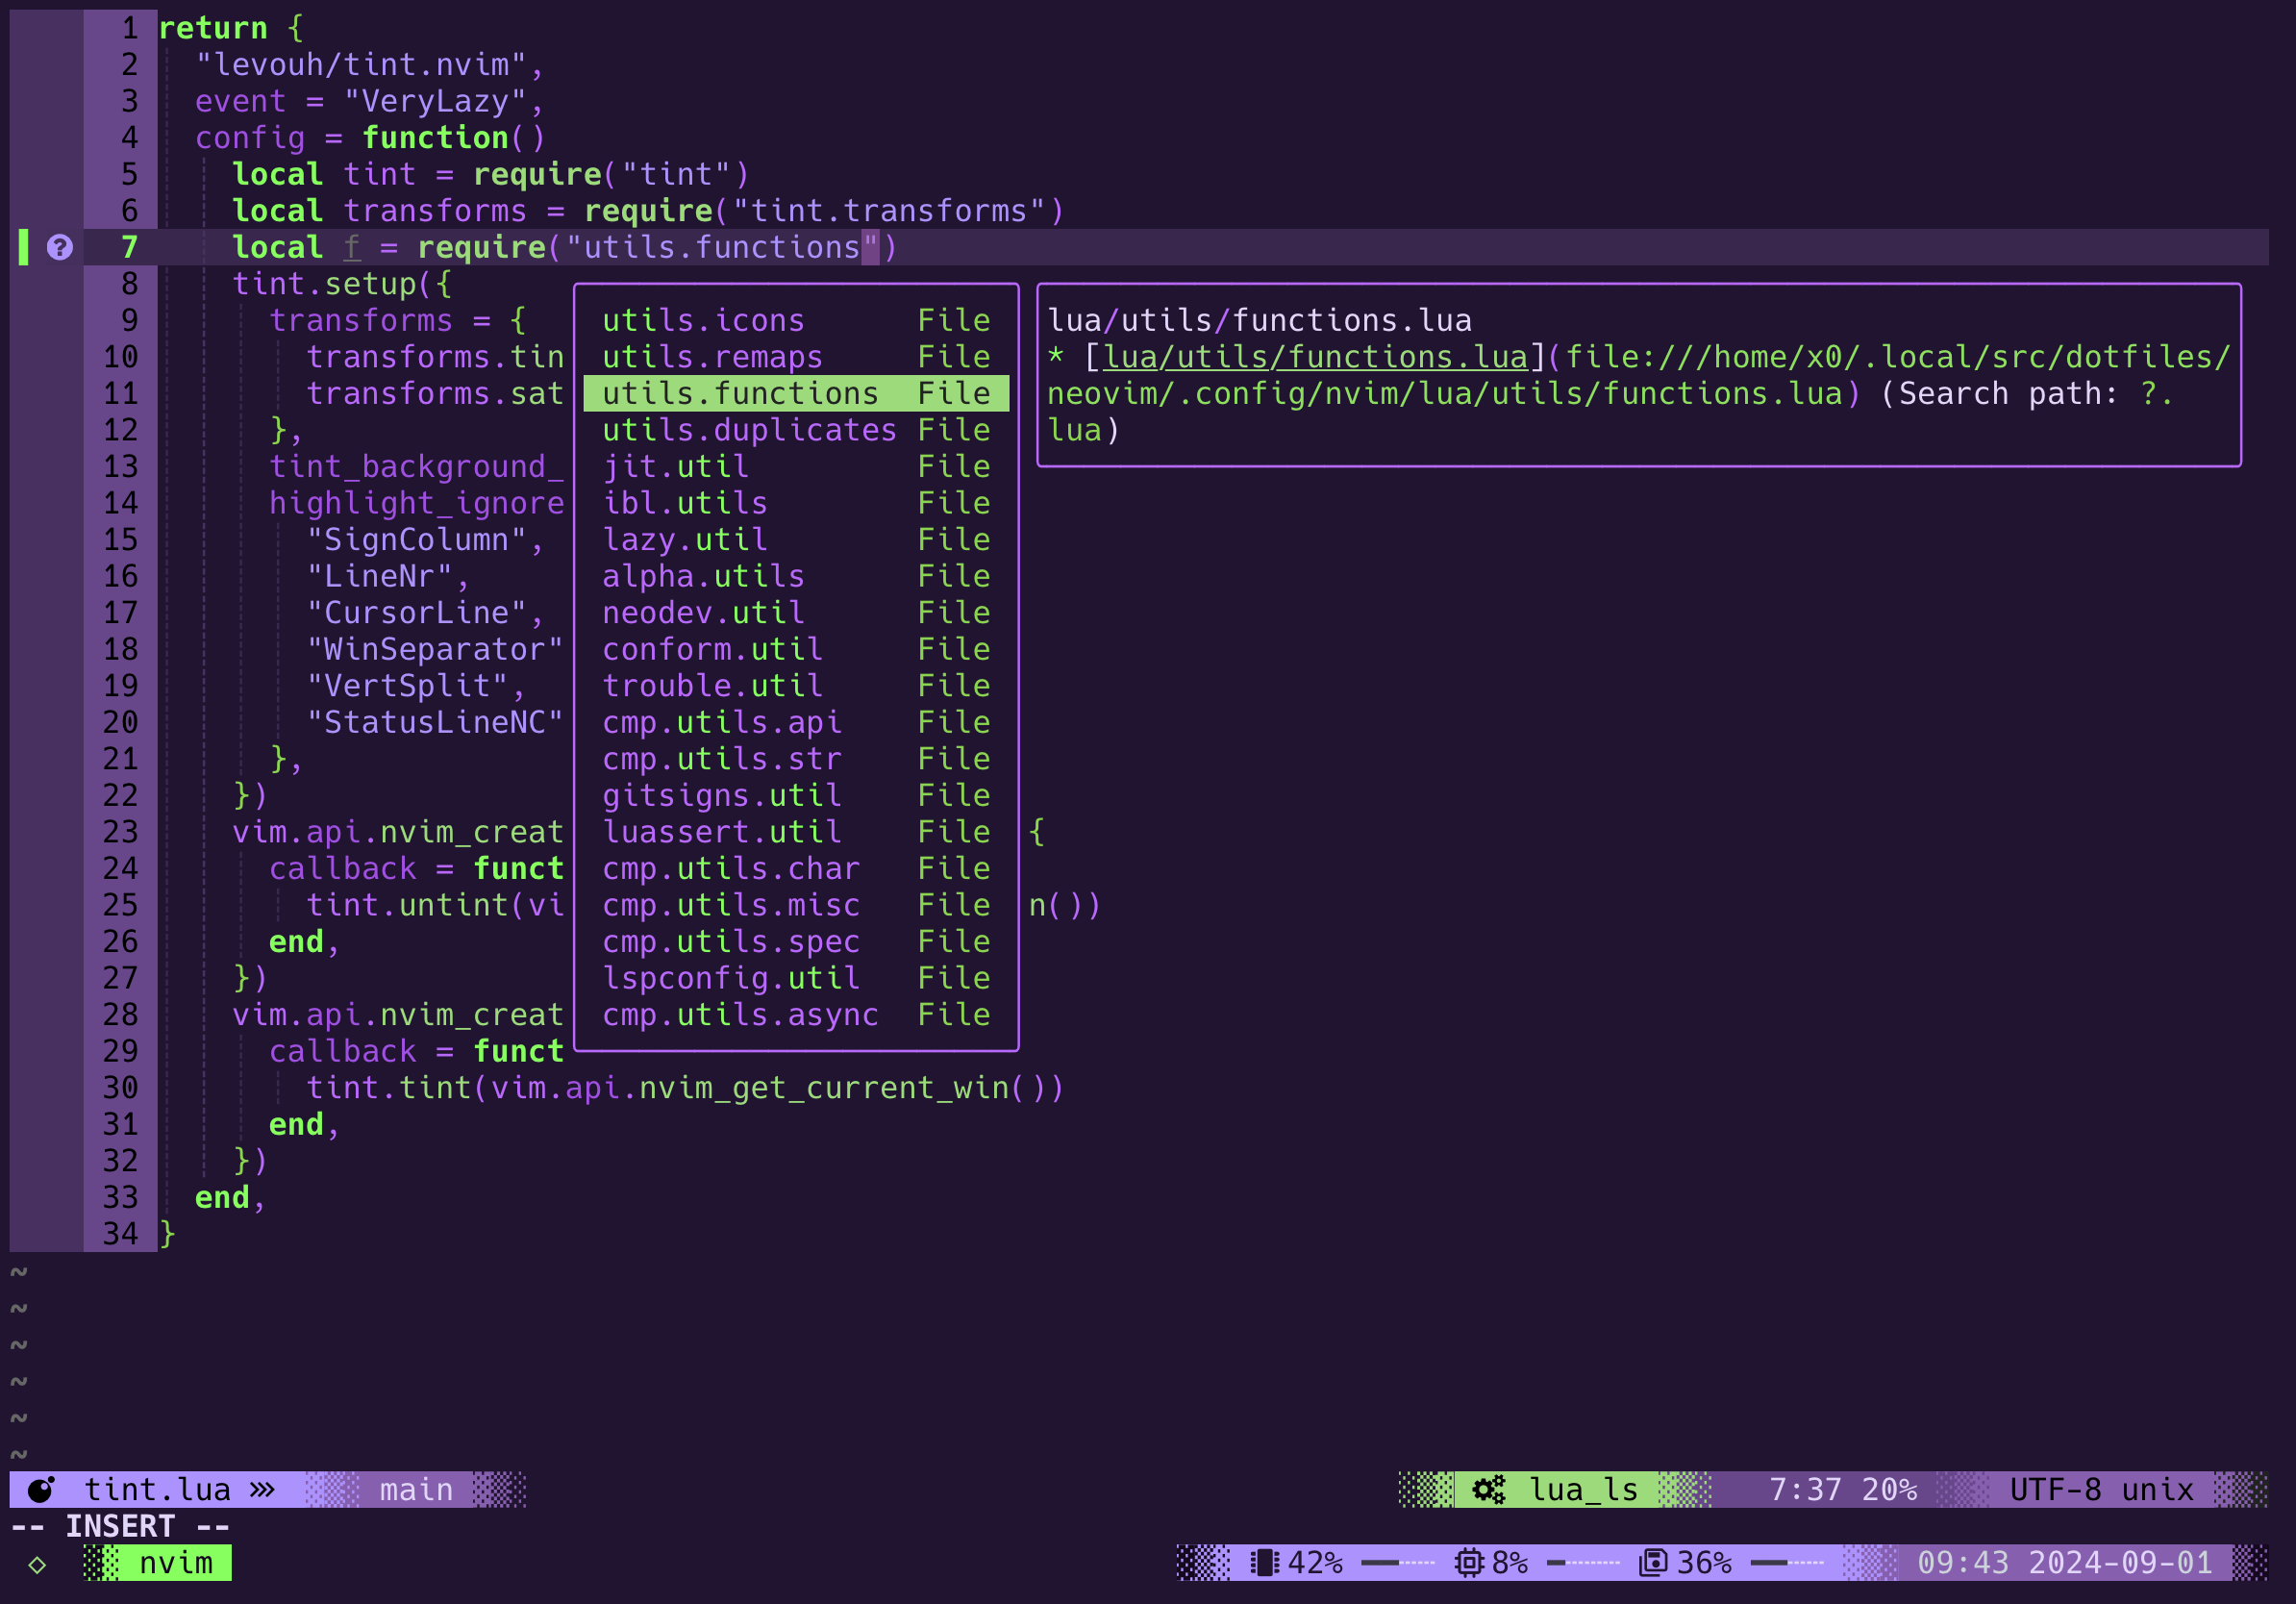This screenshot has width=2296, height=1604.
Task: Switch to the nvim tmux window tab
Action: (x=175, y=1563)
